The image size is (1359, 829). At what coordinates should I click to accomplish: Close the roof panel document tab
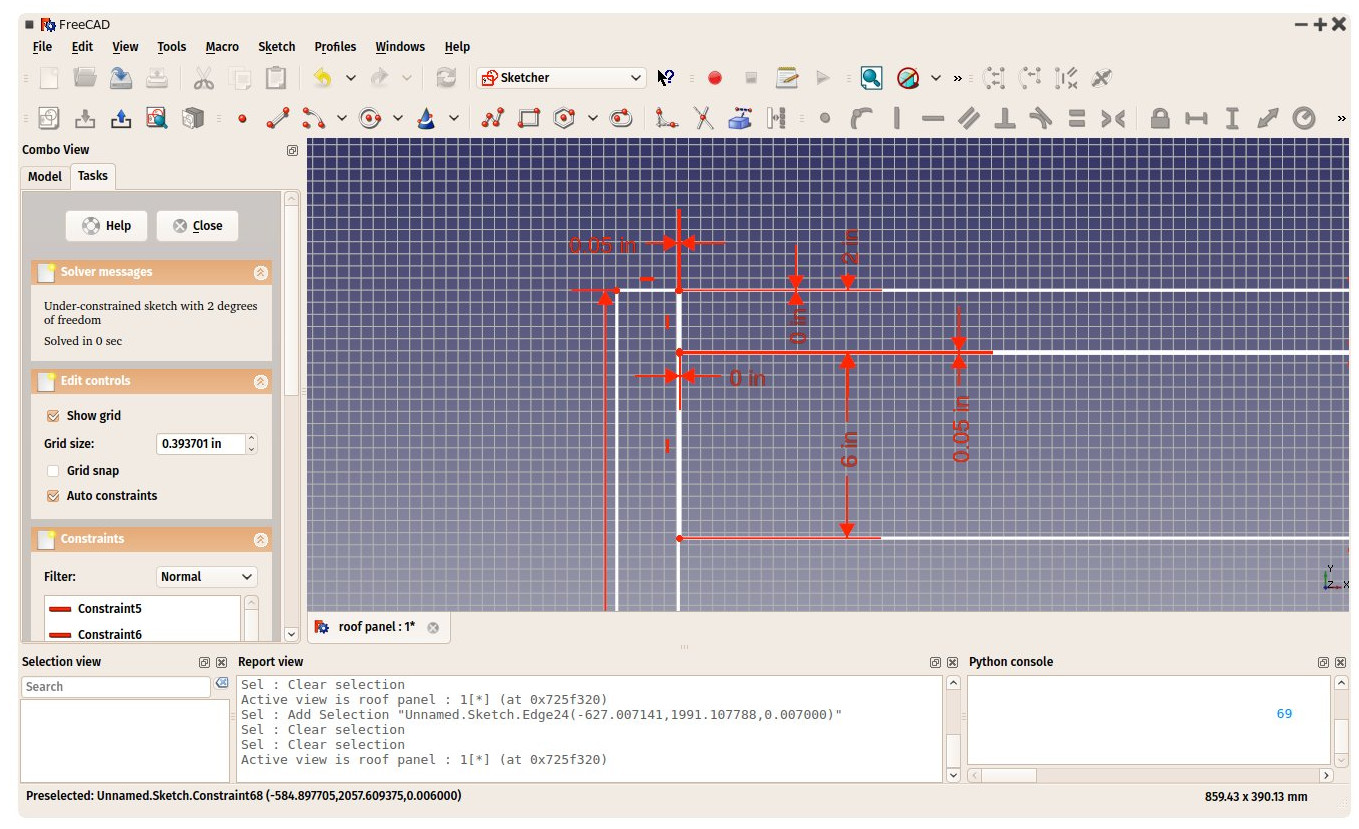click(x=433, y=628)
